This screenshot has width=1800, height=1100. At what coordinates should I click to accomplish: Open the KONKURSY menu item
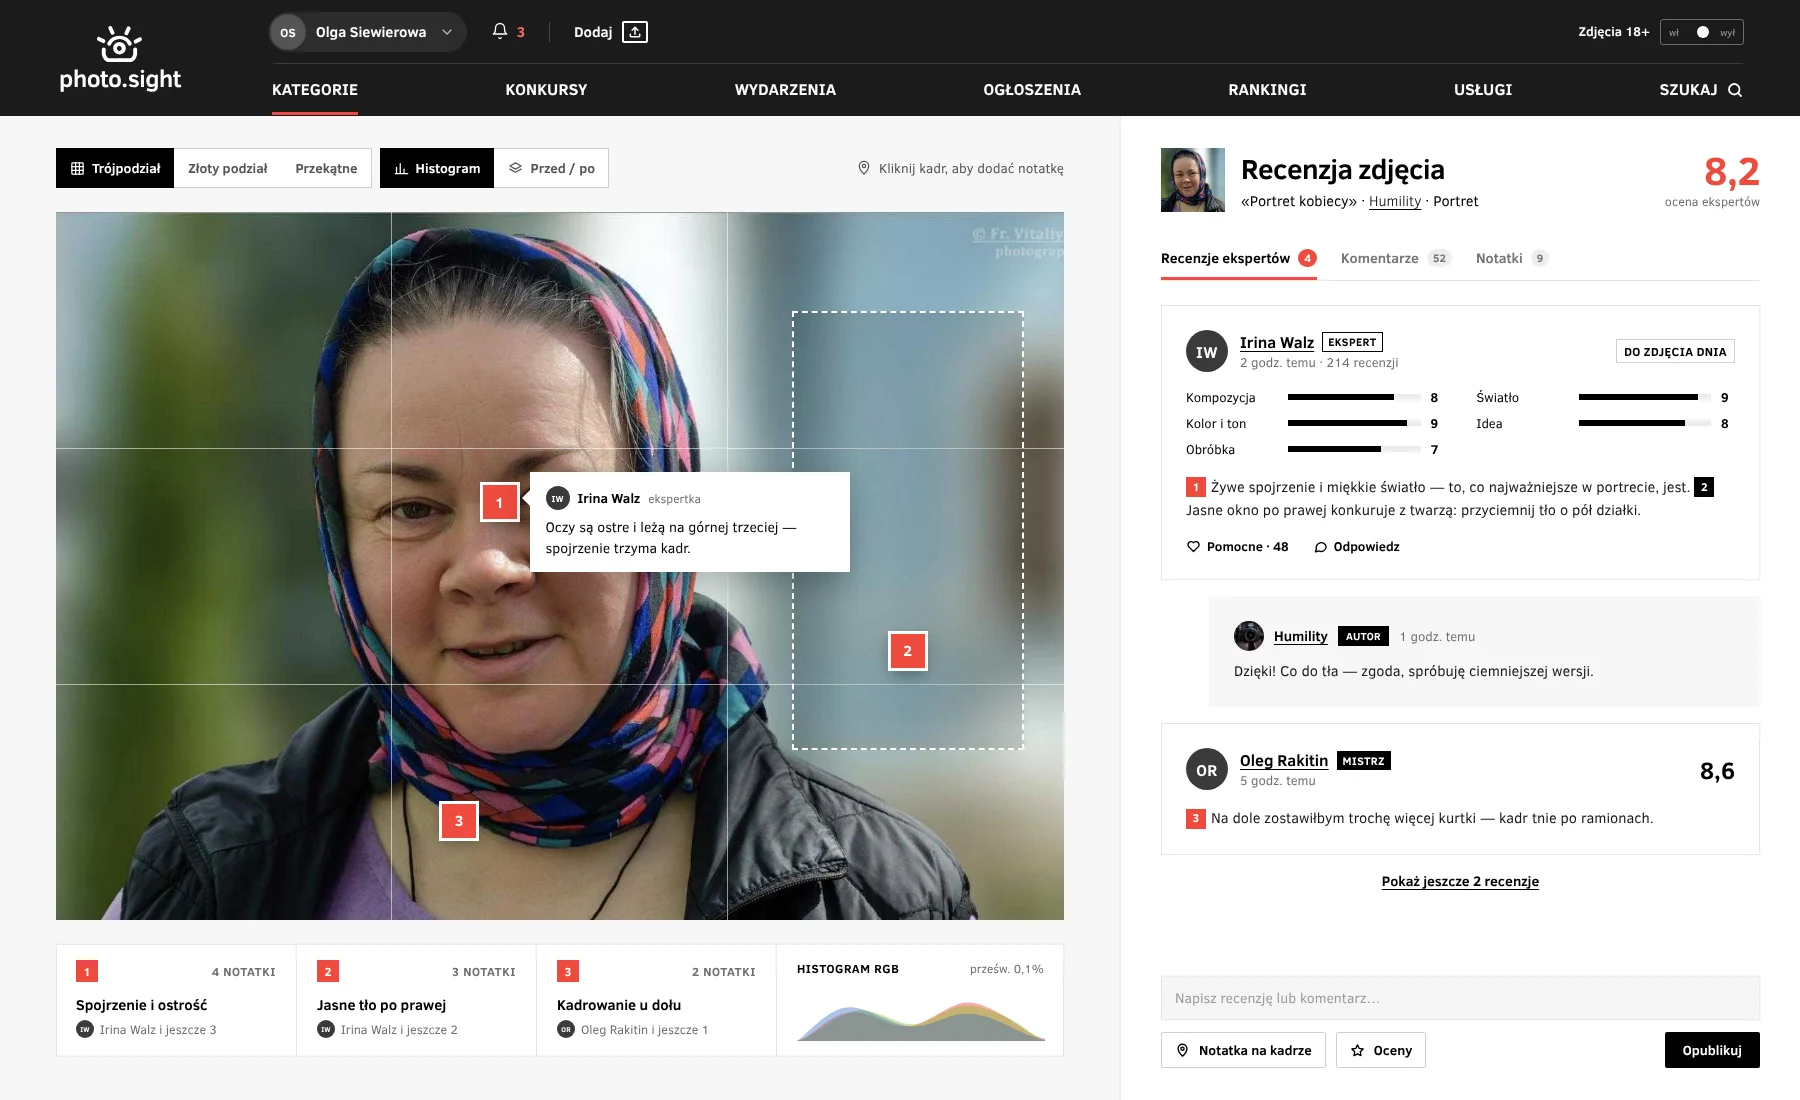[x=546, y=90]
